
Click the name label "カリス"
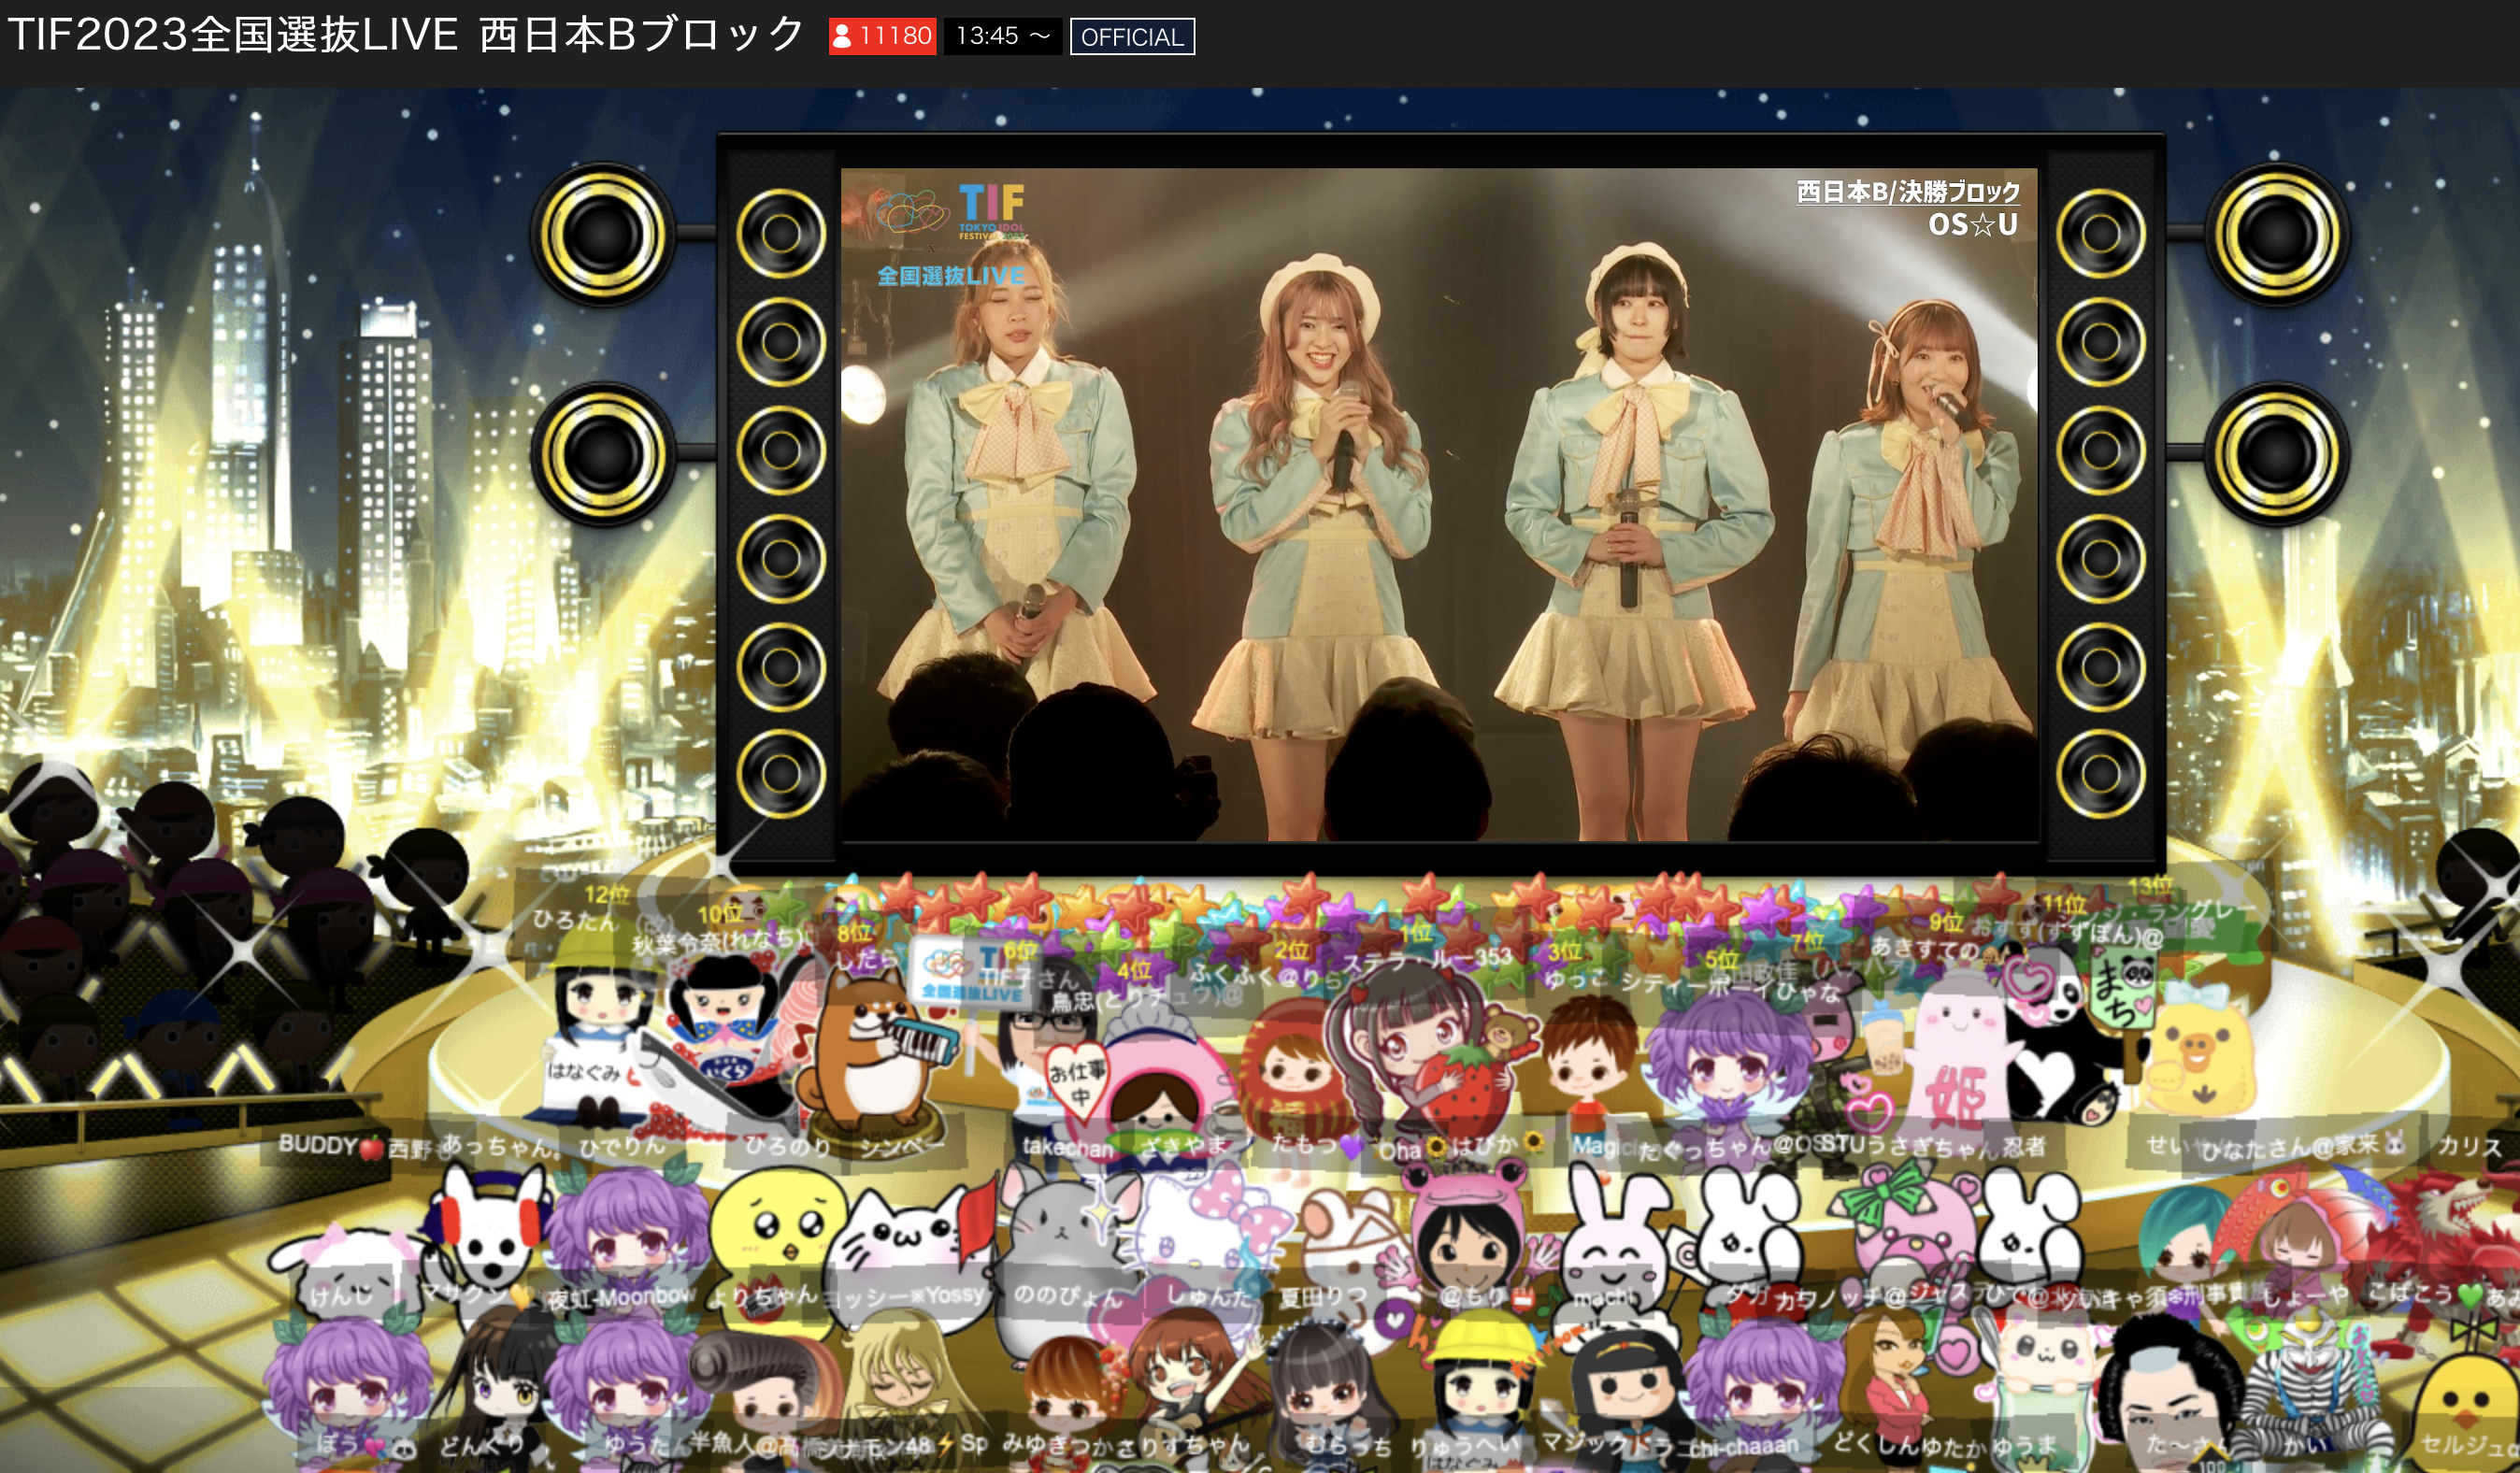(2469, 1146)
